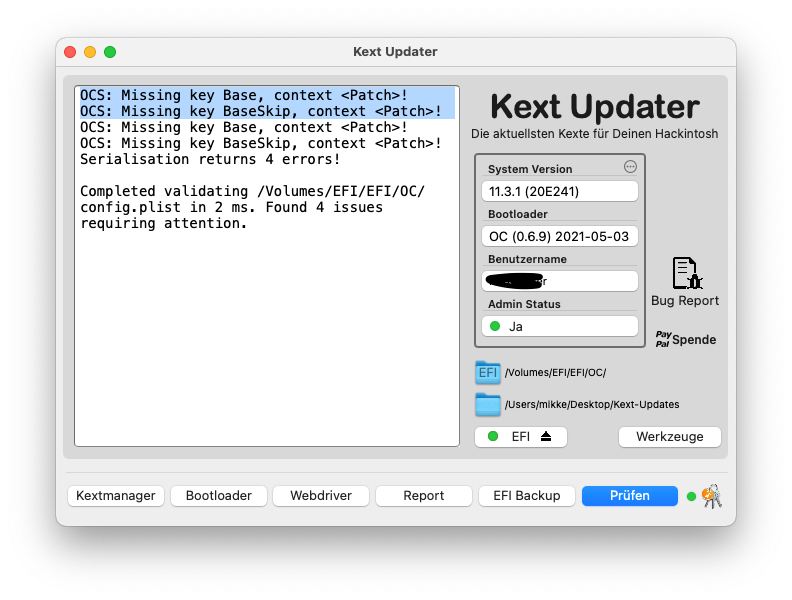The image size is (792, 600).
Task: Click the EFI folder icon
Action: [487, 373]
